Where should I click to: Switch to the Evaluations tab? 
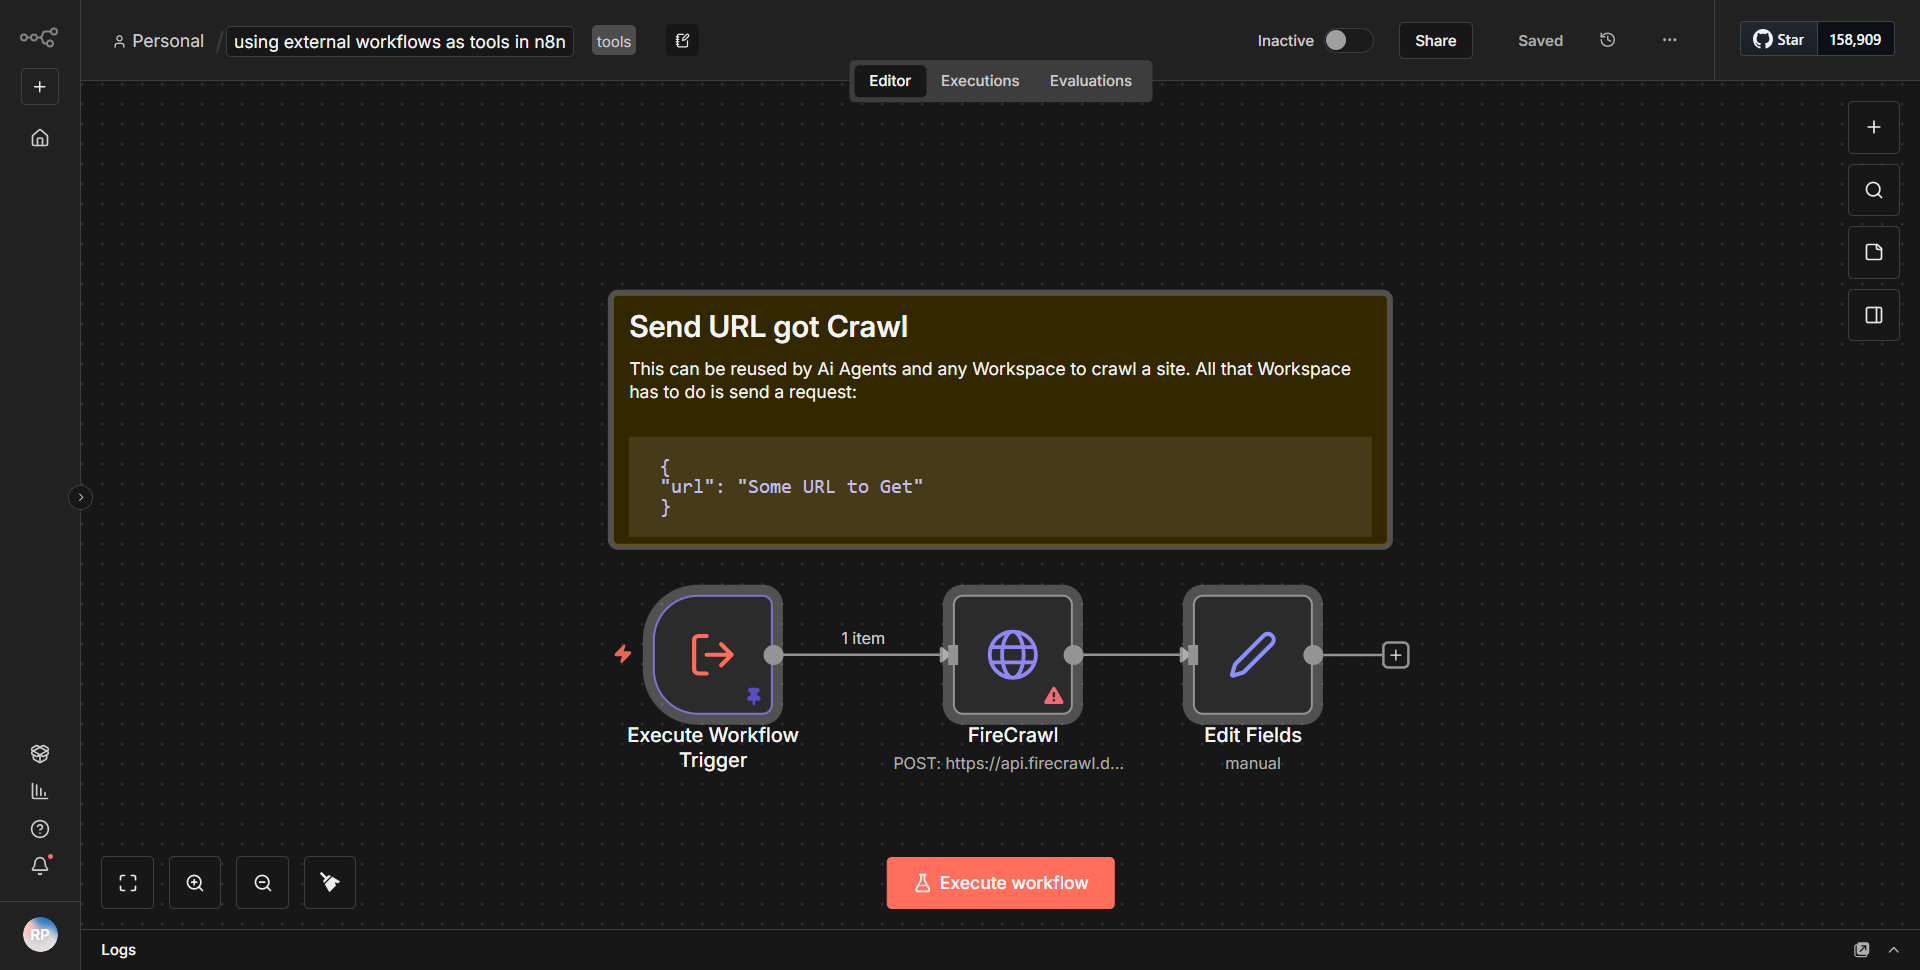[x=1090, y=81]
